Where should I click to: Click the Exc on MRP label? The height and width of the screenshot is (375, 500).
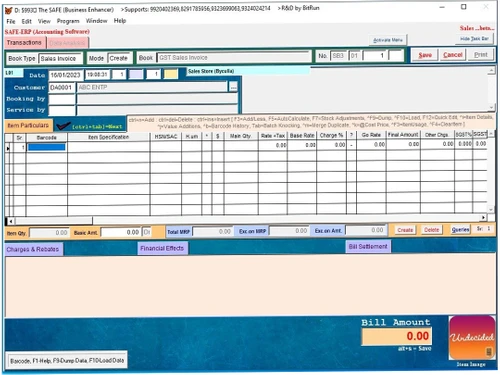252,231
